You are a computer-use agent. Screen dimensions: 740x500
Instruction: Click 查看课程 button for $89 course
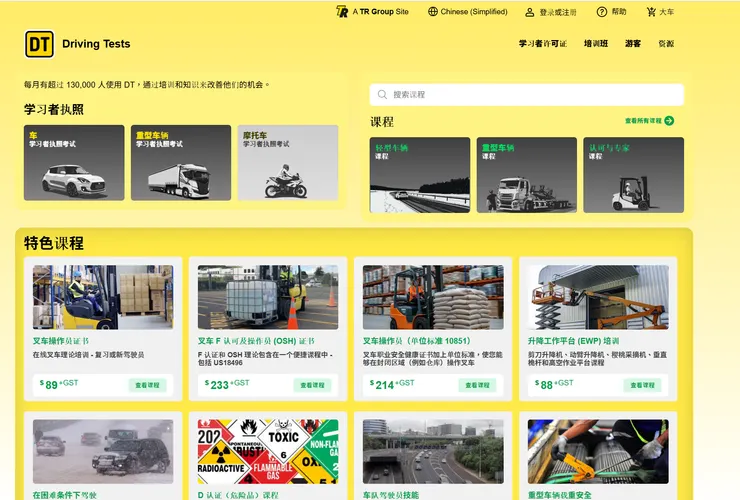click(x=147, y=385)
